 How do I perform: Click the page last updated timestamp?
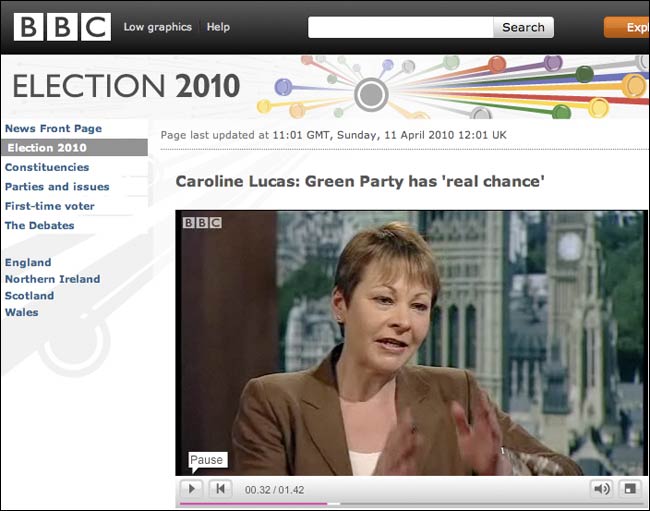(334, 135)
